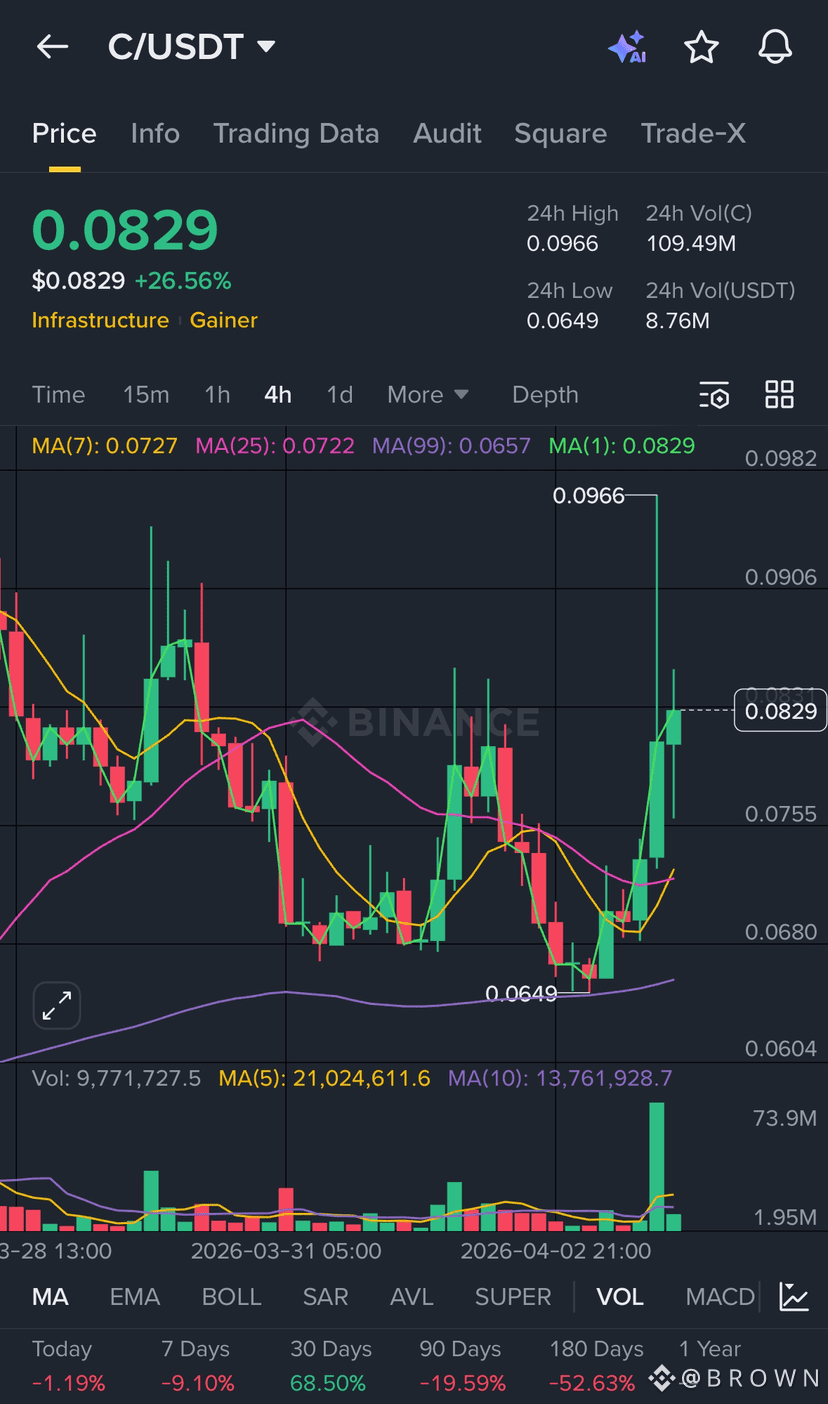Viewport: 828px width, 1404px height.
Task: Toggle the MA indicator
Action: pos(50,1297)
